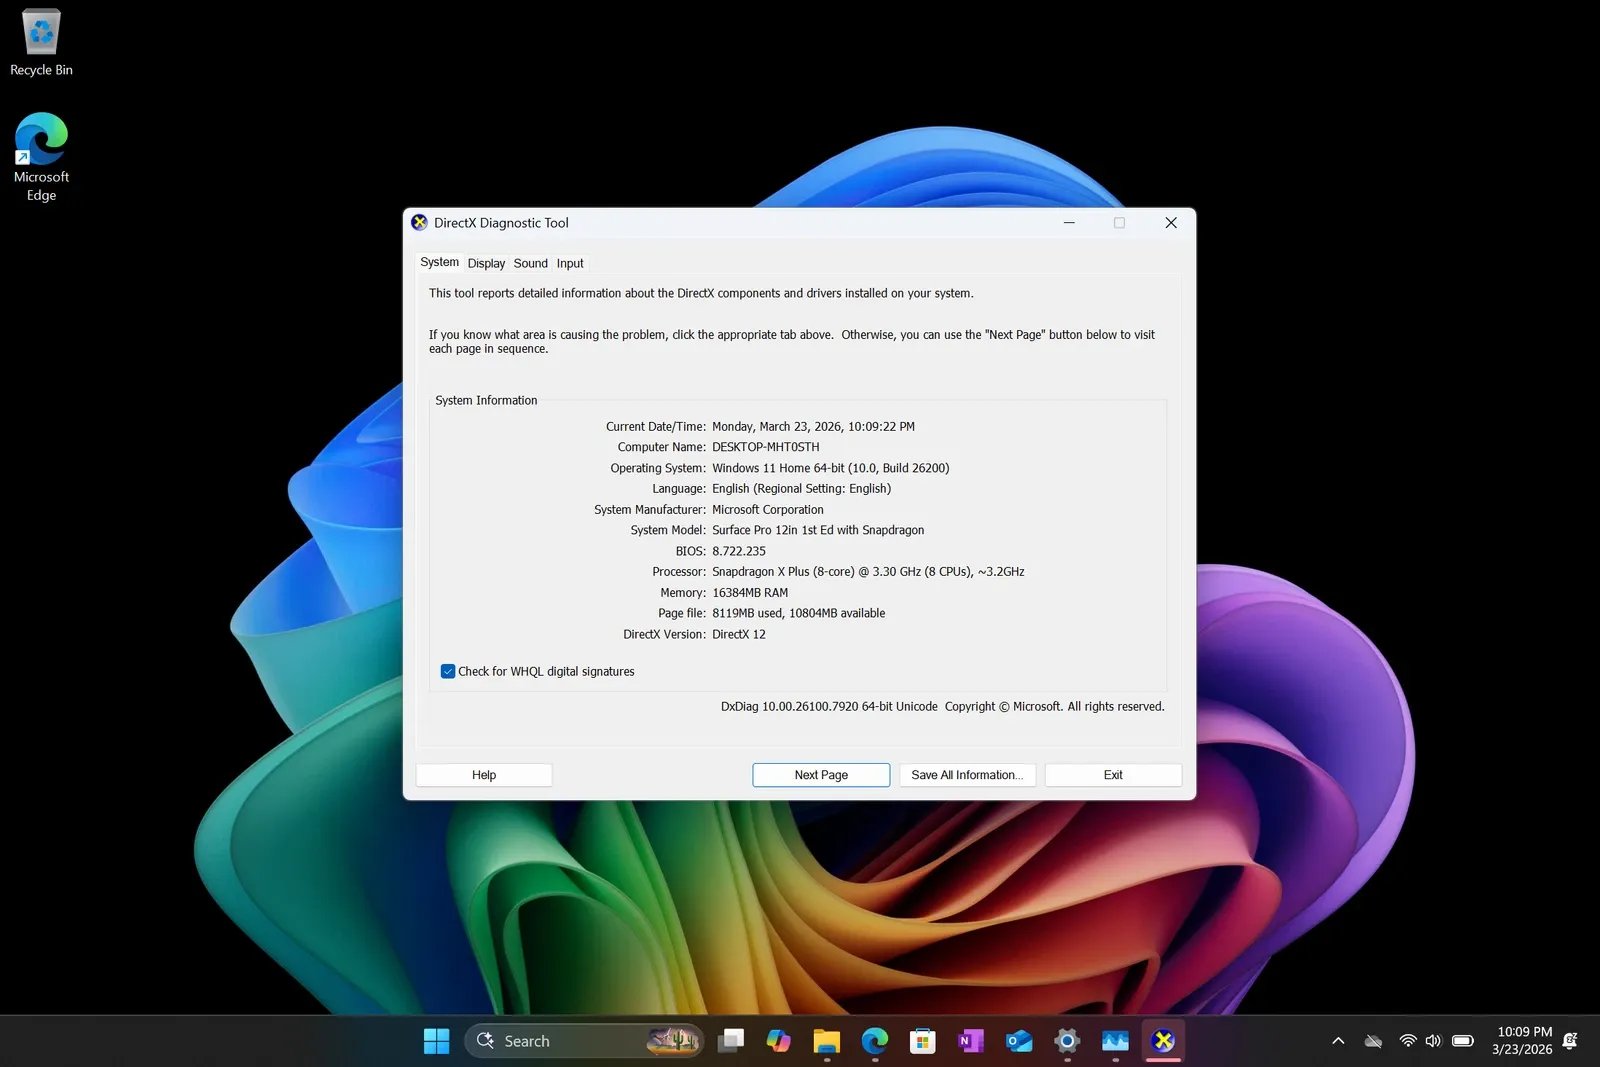Open Copilot from the taskbar
The height and width of the screenshot is (1067, 1600).
click(778, 1040)
